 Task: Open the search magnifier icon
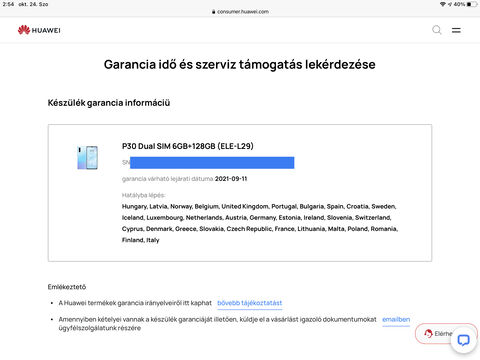coord(437,30)
